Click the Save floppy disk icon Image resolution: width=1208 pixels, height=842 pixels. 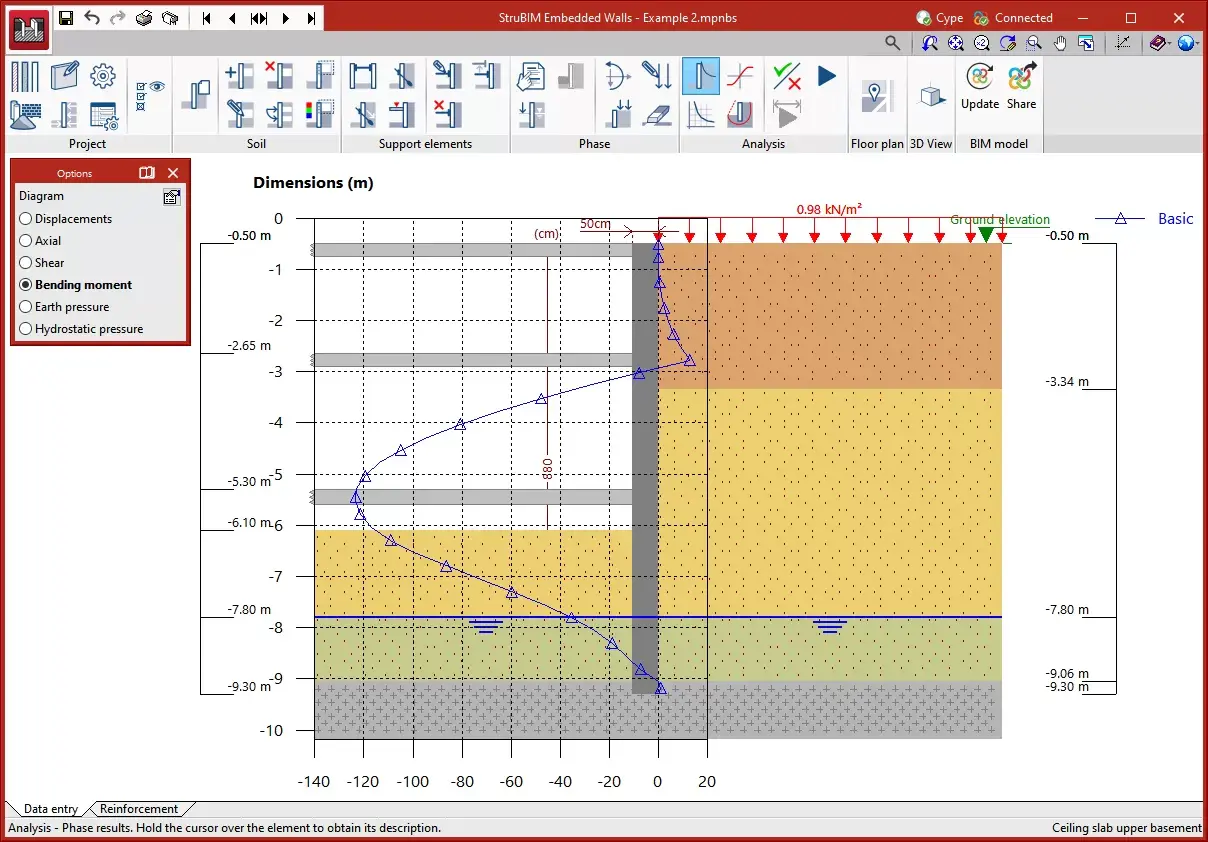(66, 18)
